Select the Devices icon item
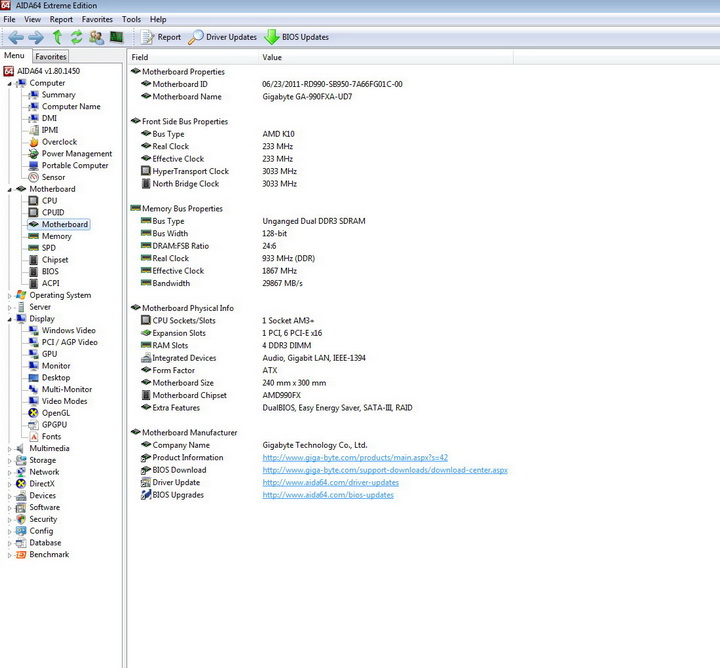Screen dimensions: 720x668 21,495
